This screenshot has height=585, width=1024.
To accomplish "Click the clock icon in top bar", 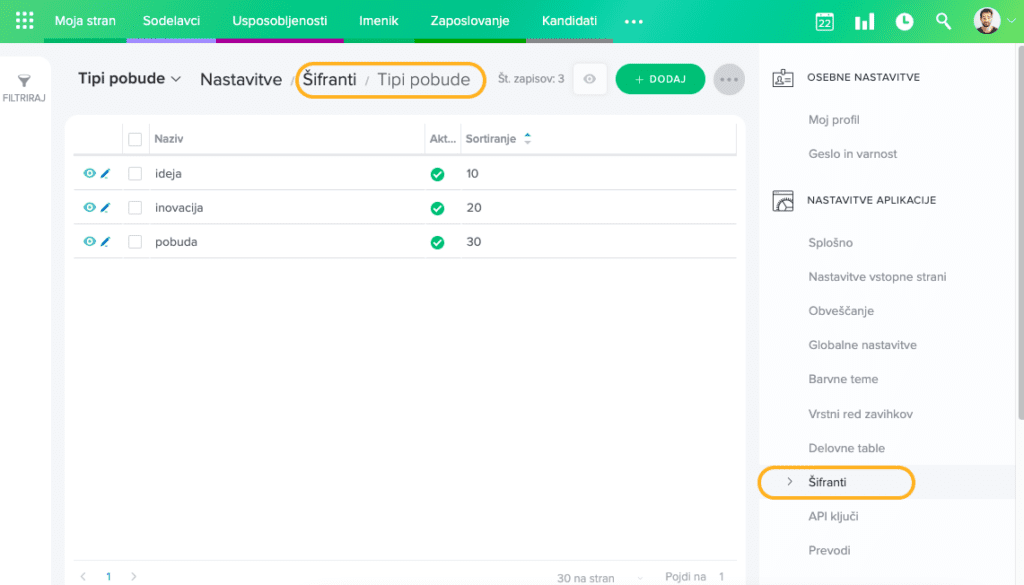I will click(x=904, y=21).
